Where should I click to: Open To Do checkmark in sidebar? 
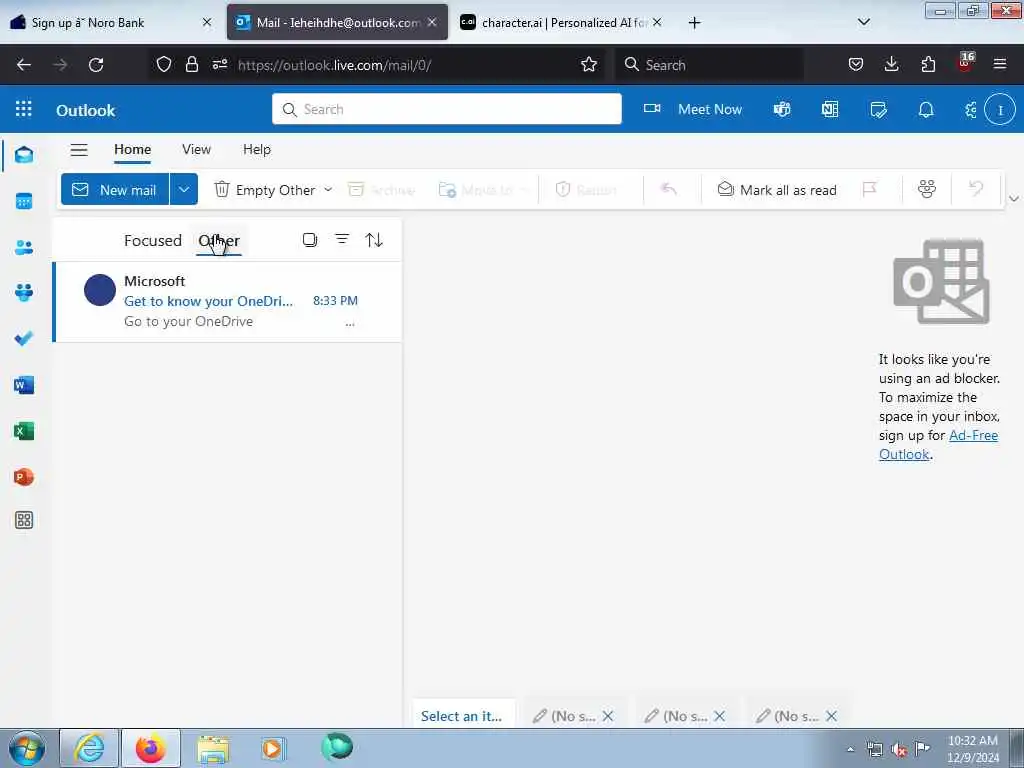(x=24, y=338)
